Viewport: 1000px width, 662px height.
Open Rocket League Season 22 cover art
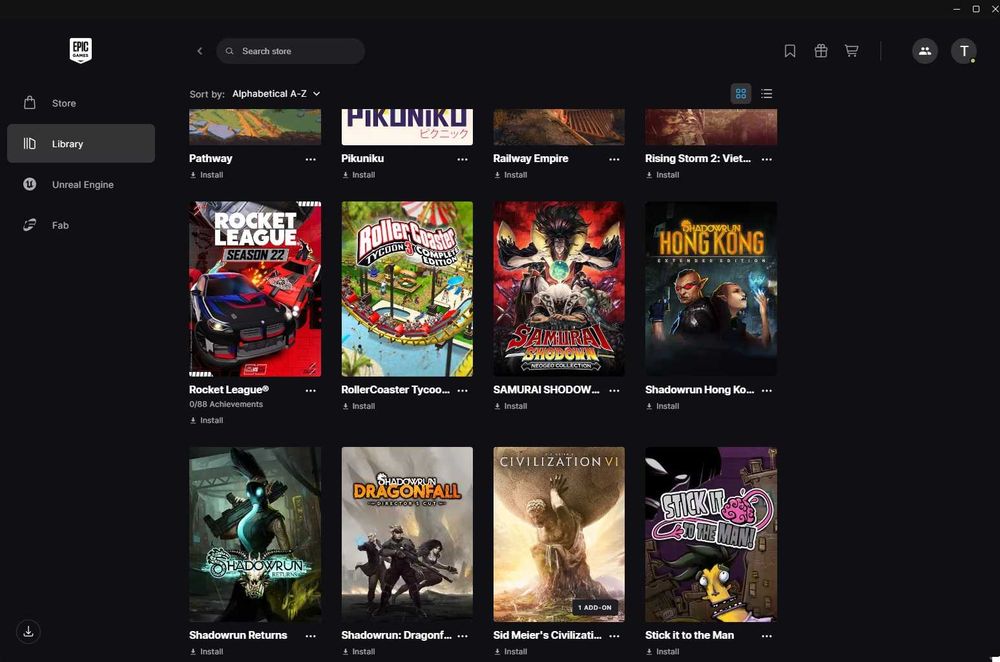(x=255, y=289)
